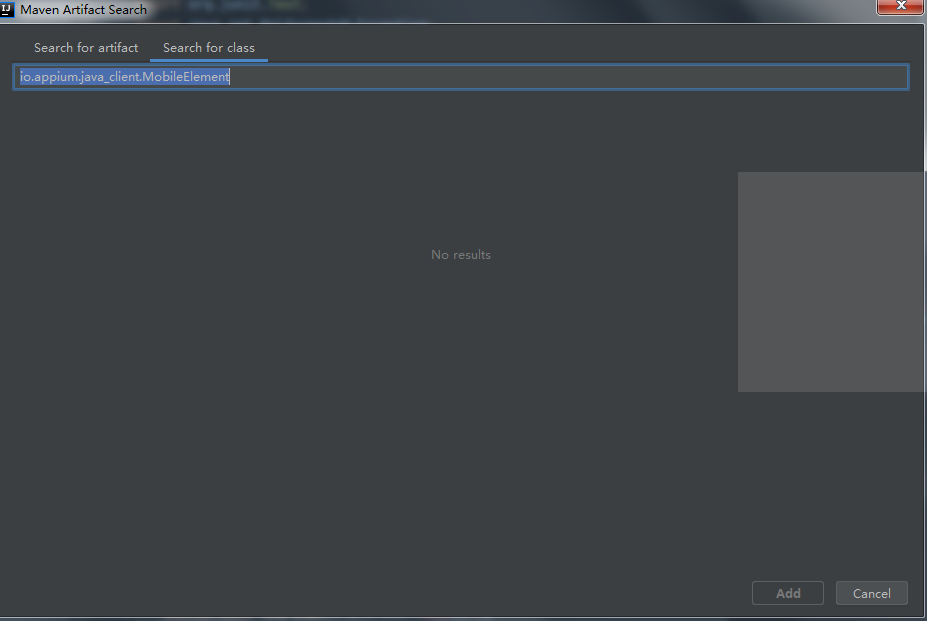Click the Maven Artifact Search title text
927x621 pixels.
pyautogui.click(x=84, y=9)
